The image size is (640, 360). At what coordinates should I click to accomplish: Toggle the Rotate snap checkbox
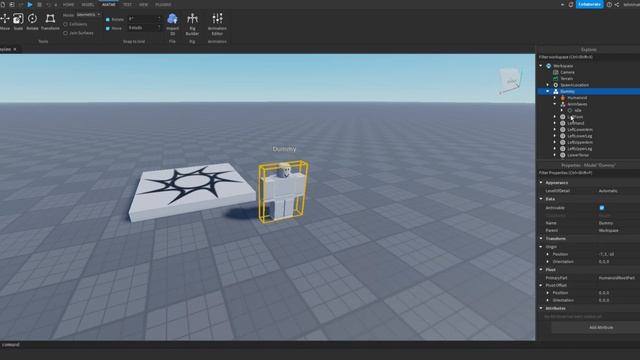point(108,19)
